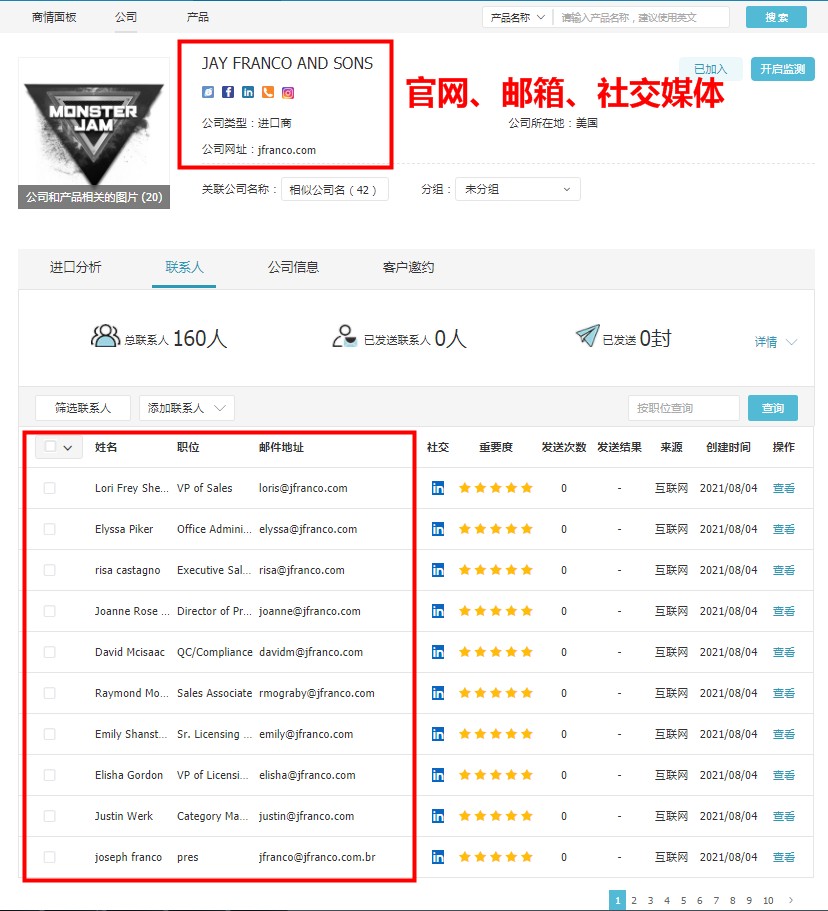Viewport: 828px width, 911px height.
Task: Check the box for Lori Frey She...
Action: click(49, 488)
